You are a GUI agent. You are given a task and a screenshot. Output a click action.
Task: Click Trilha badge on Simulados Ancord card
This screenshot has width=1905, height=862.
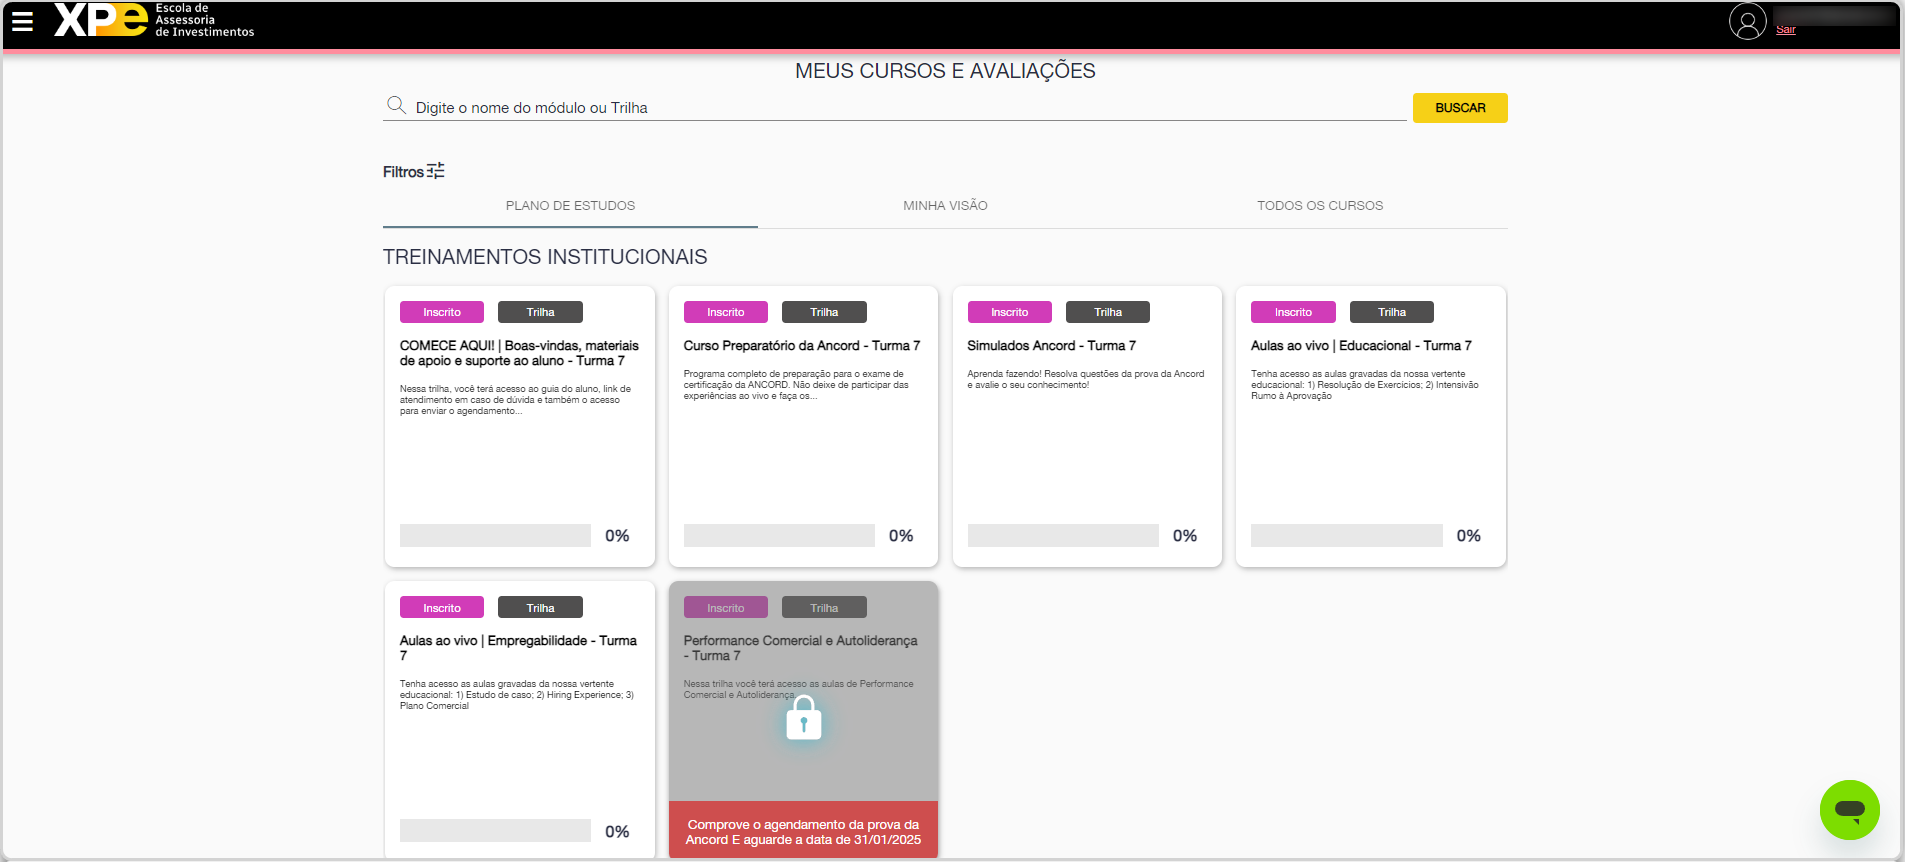pos(1108,312)
